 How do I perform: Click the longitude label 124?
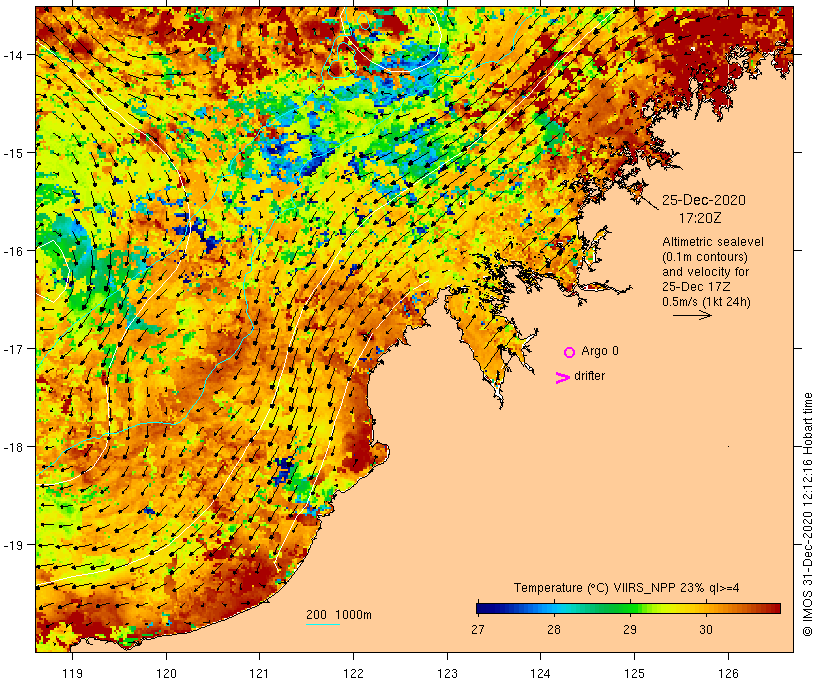pyautogui.click(x=541, y=673)
